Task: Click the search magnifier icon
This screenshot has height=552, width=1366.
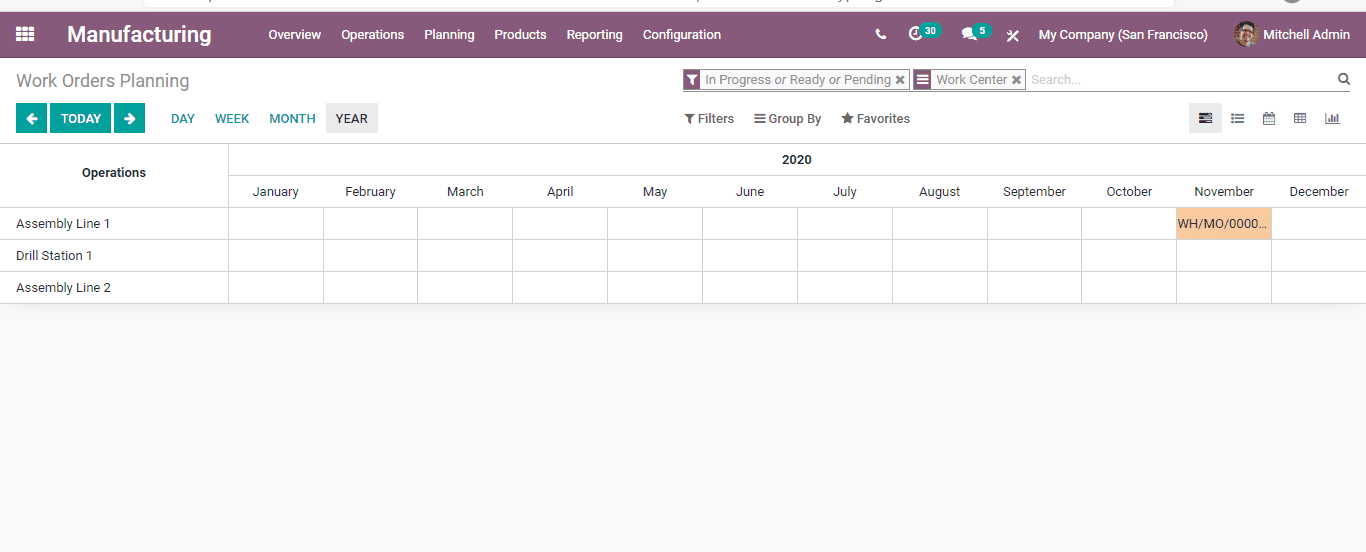Action: pyautogui.click(x=1344, y=79)
